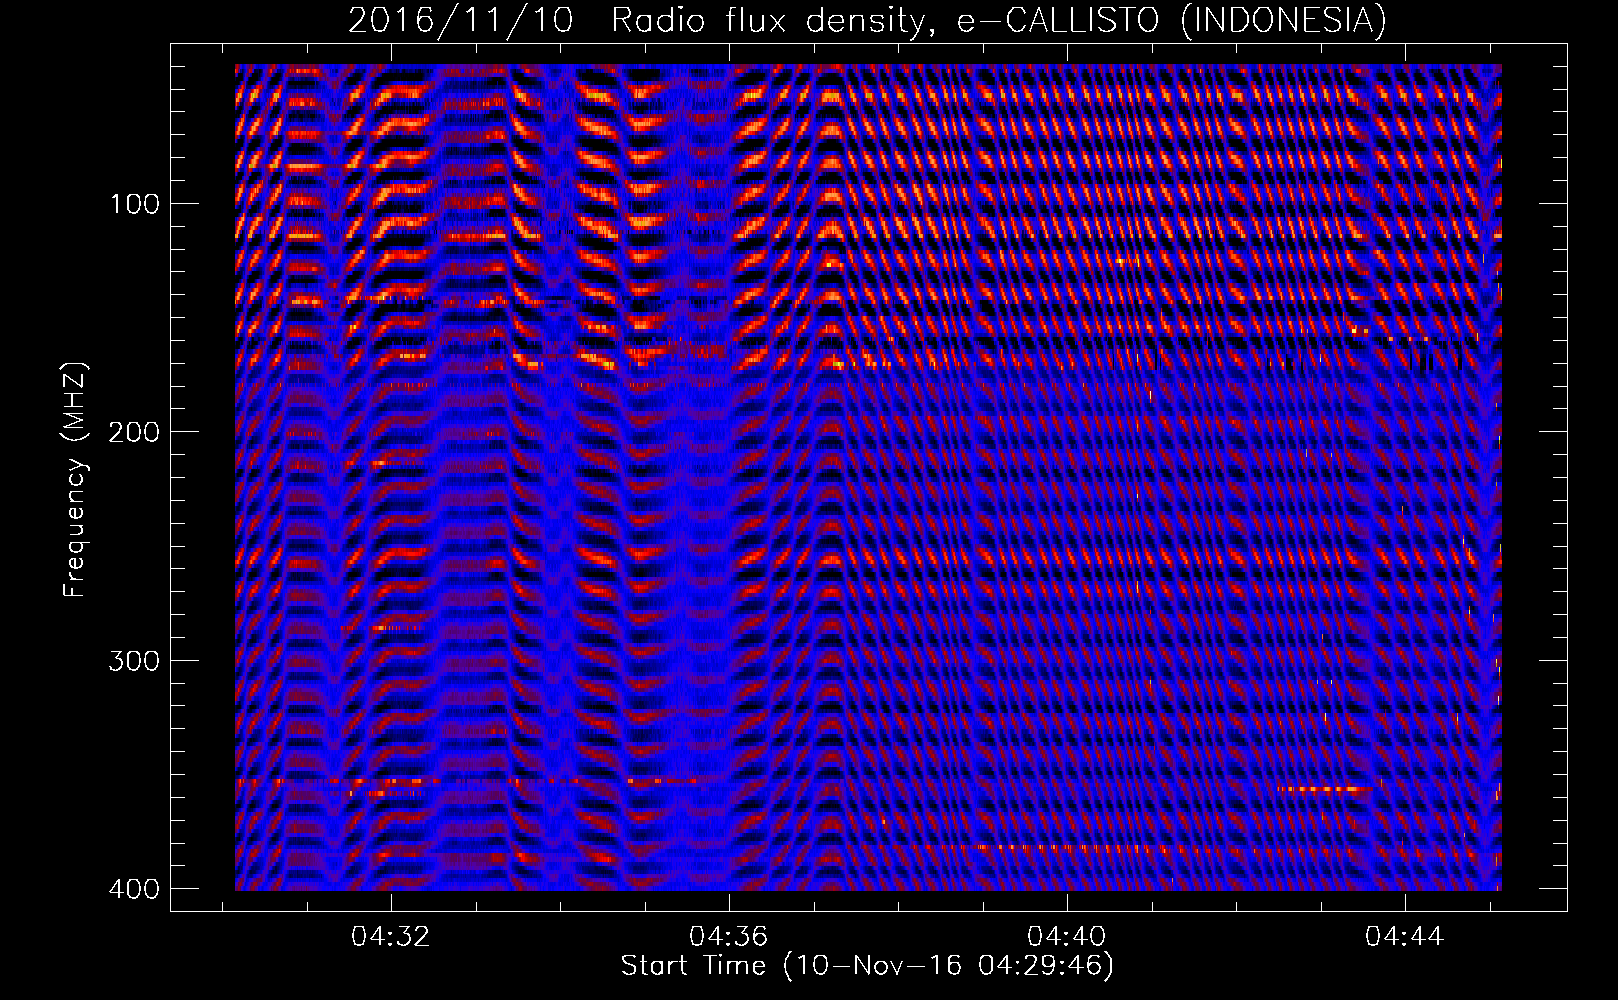Screen dimensions: 1618x1000
Task: Click the '100' frequency tick label
Action: tap(133, 204)
